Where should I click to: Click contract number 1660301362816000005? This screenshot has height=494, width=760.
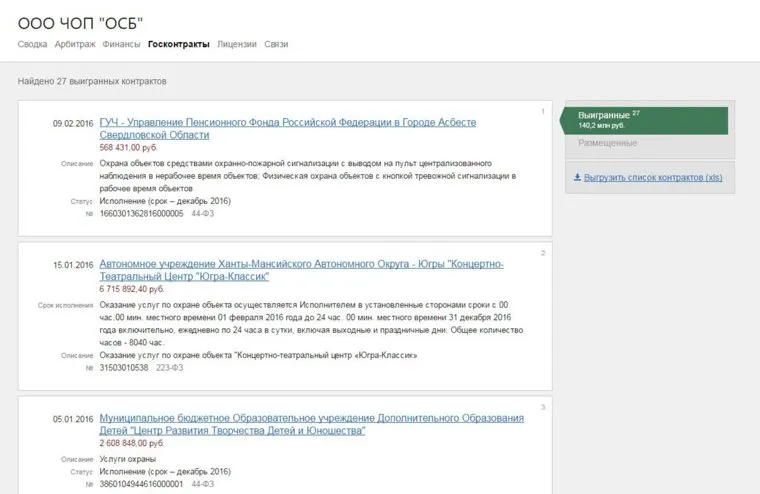point(141,213)
